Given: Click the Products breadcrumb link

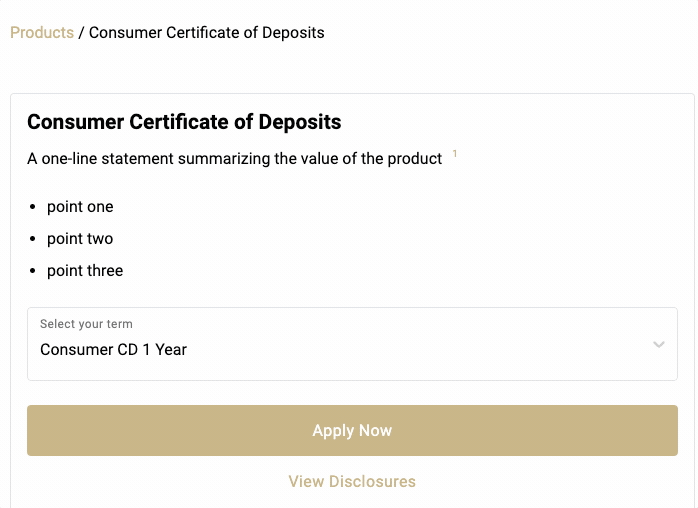Looking at the screenshot, I should click(x=42, y=33).
